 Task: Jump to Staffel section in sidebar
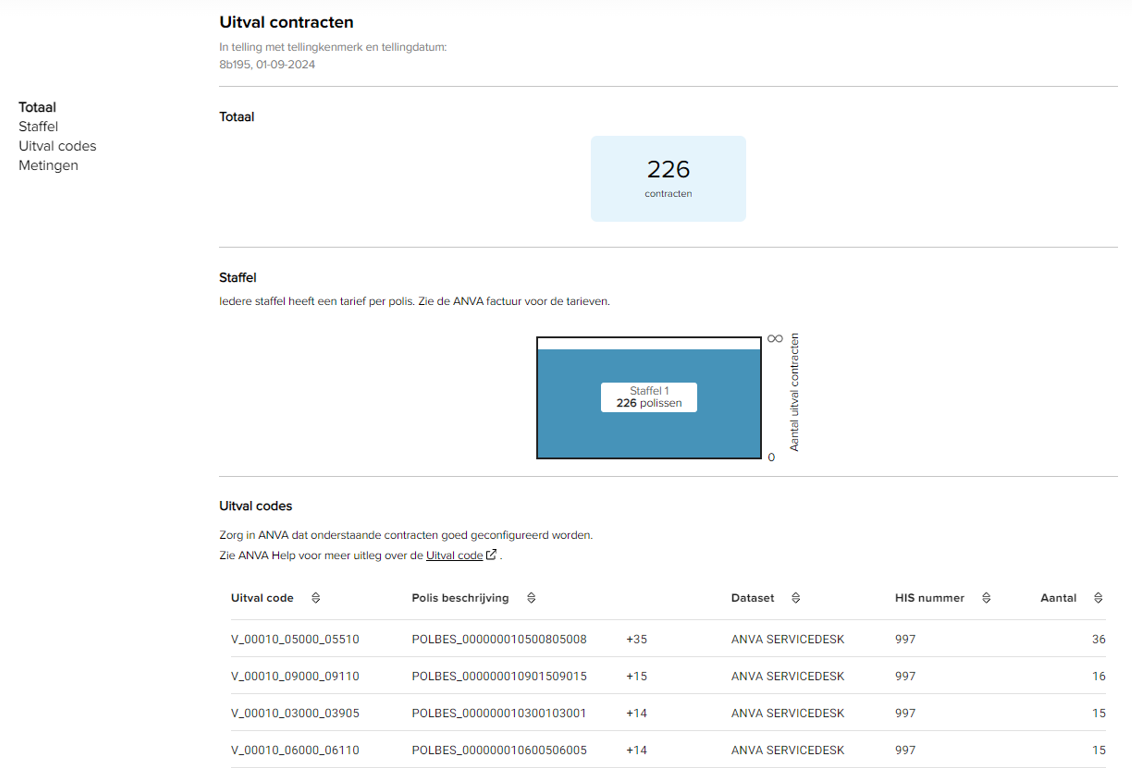pos(38,127)
